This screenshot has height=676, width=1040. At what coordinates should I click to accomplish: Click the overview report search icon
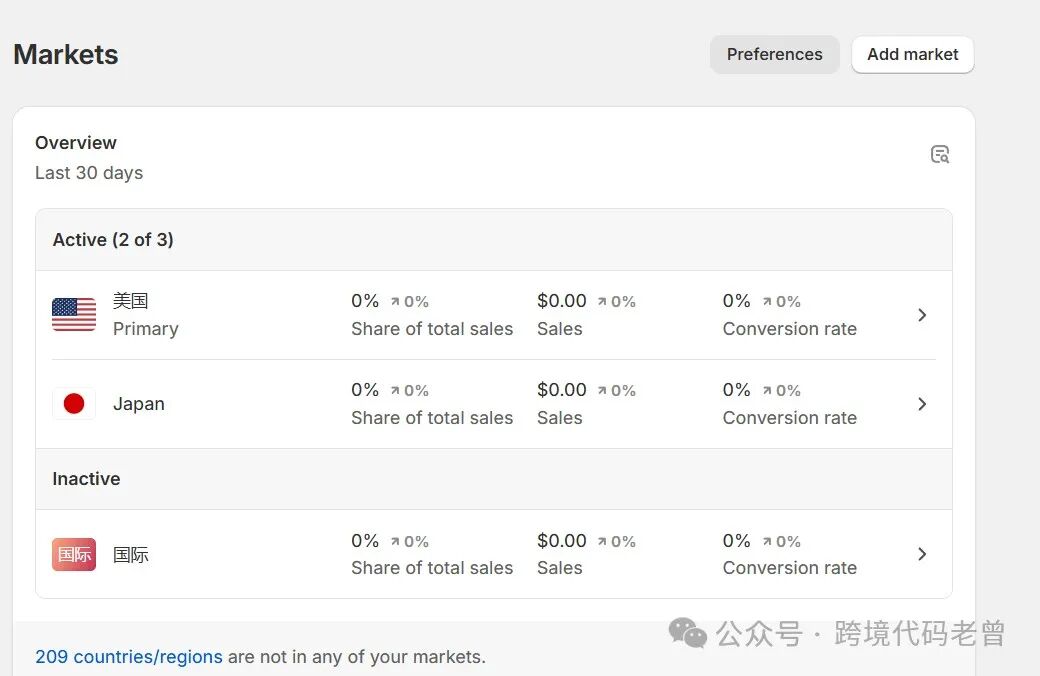939,154
